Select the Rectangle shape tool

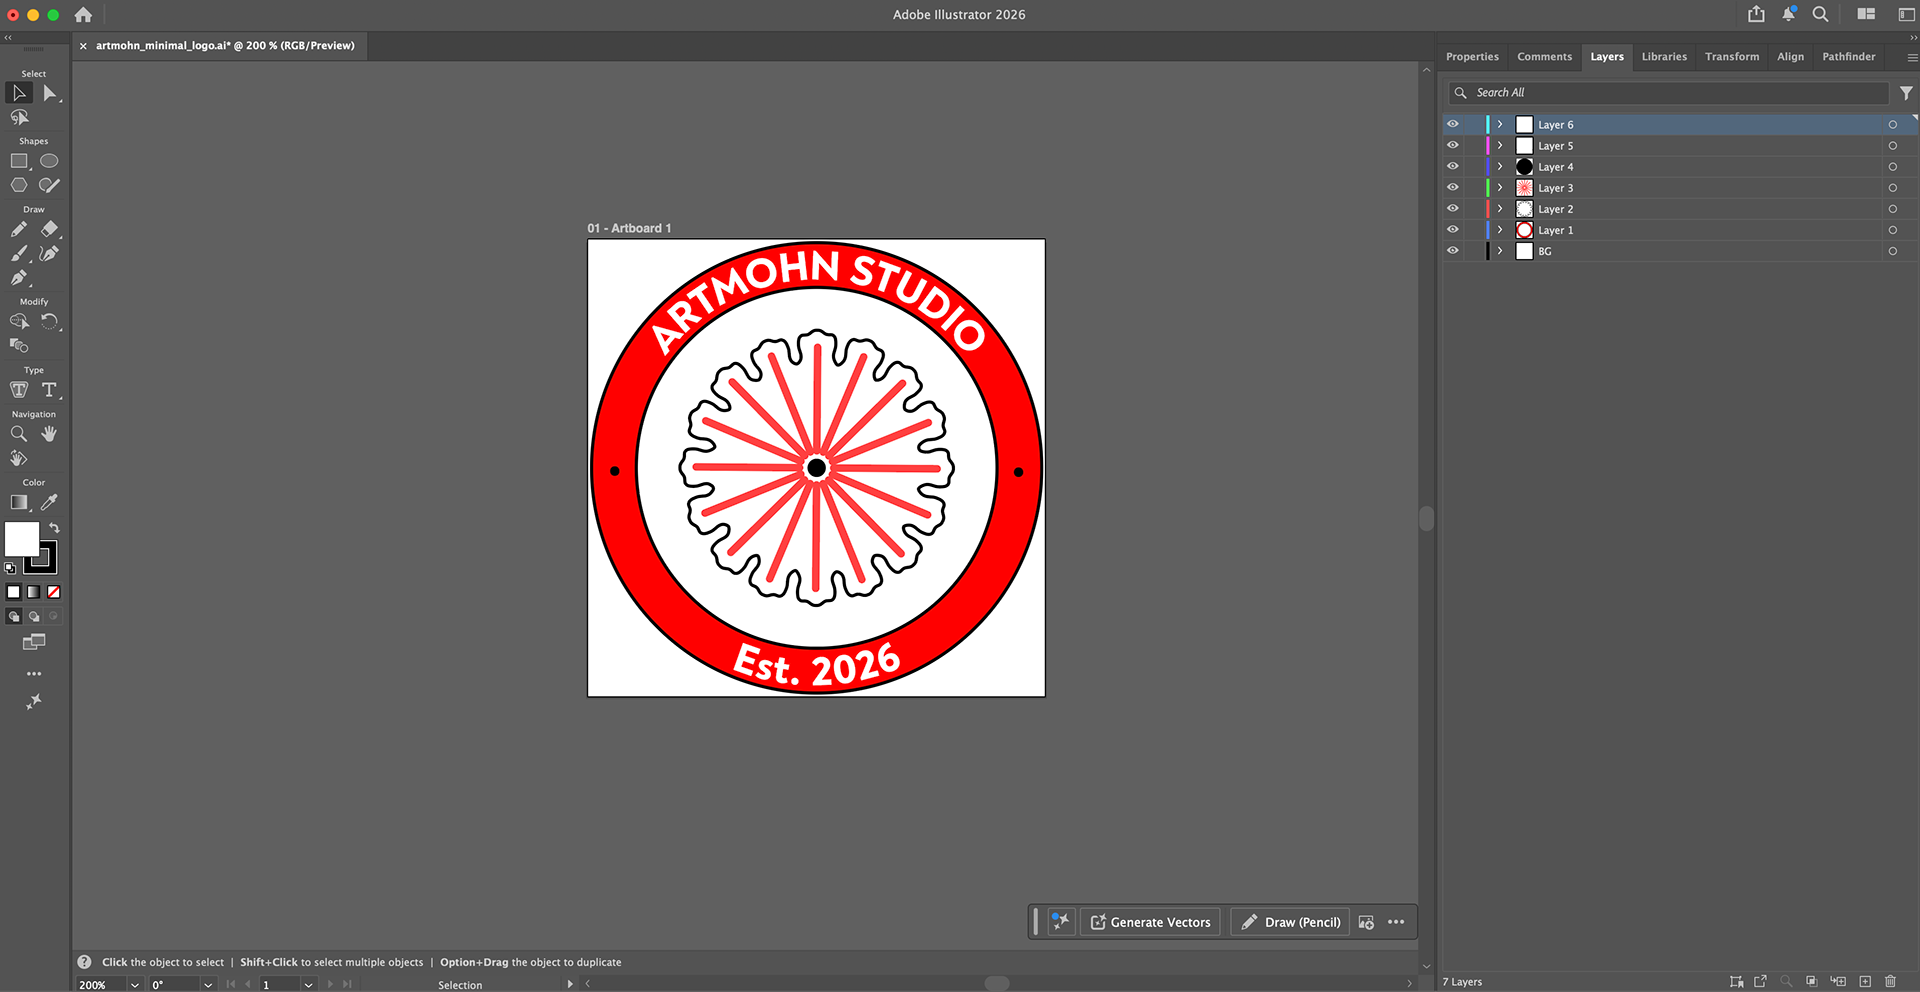(x=19, y=161)
